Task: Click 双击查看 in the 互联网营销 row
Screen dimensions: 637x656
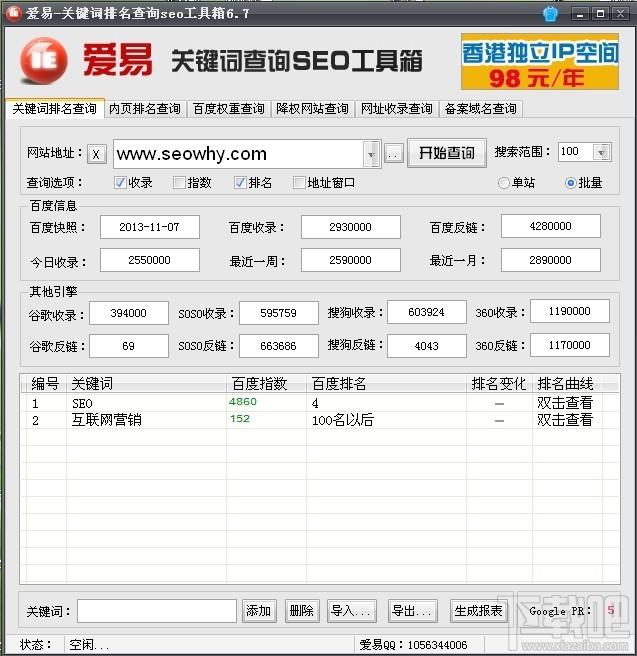Action: 565,420
